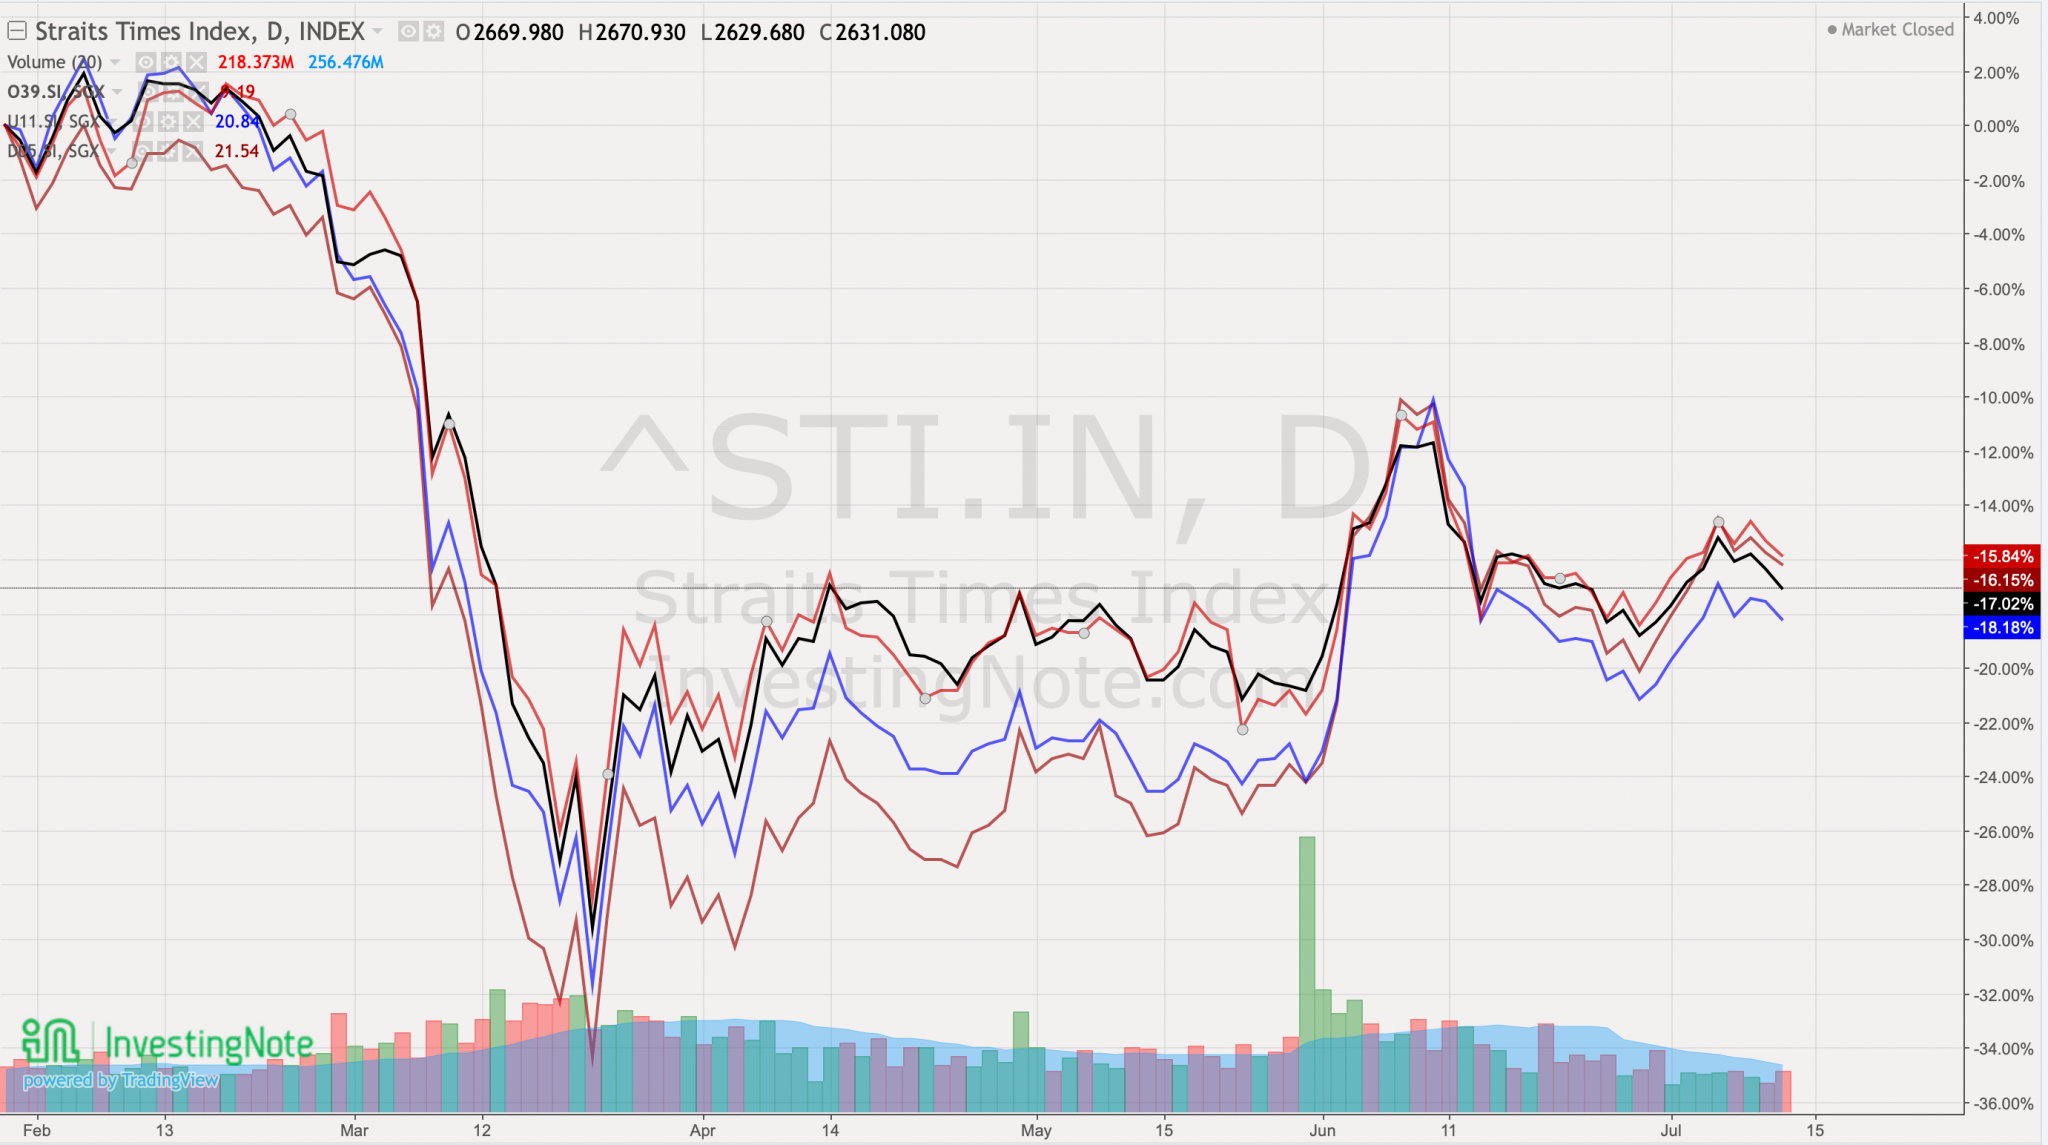Remove the Volume indicator with its X icon
Image resolution: width=2048 pixels, height=1145 pixels.
[x=196, y=62]
